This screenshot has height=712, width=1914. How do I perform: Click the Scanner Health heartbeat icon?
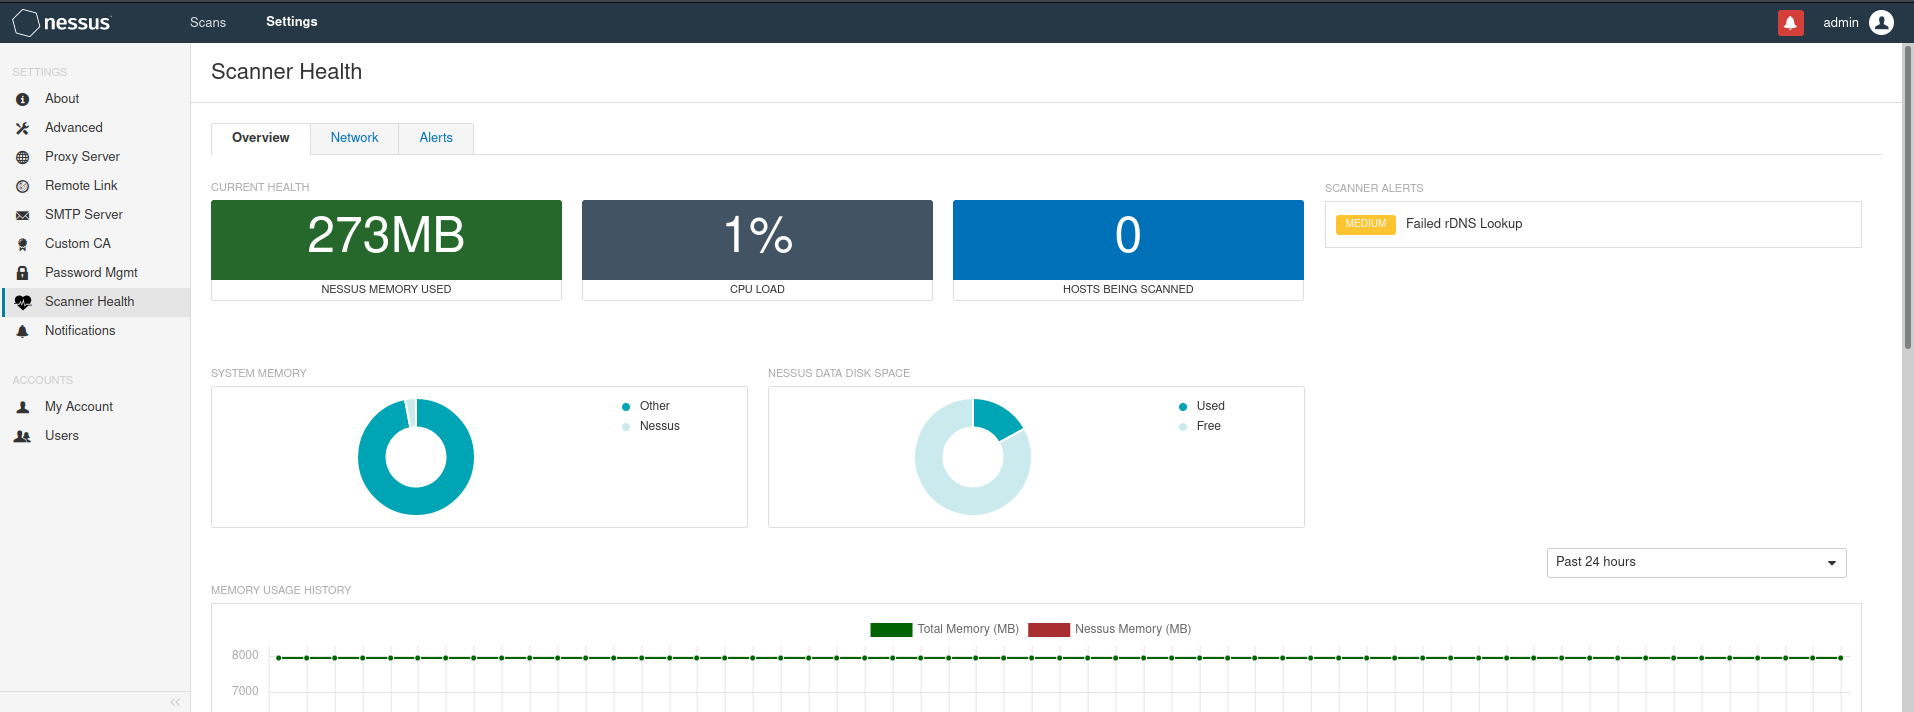click(23, 302)
